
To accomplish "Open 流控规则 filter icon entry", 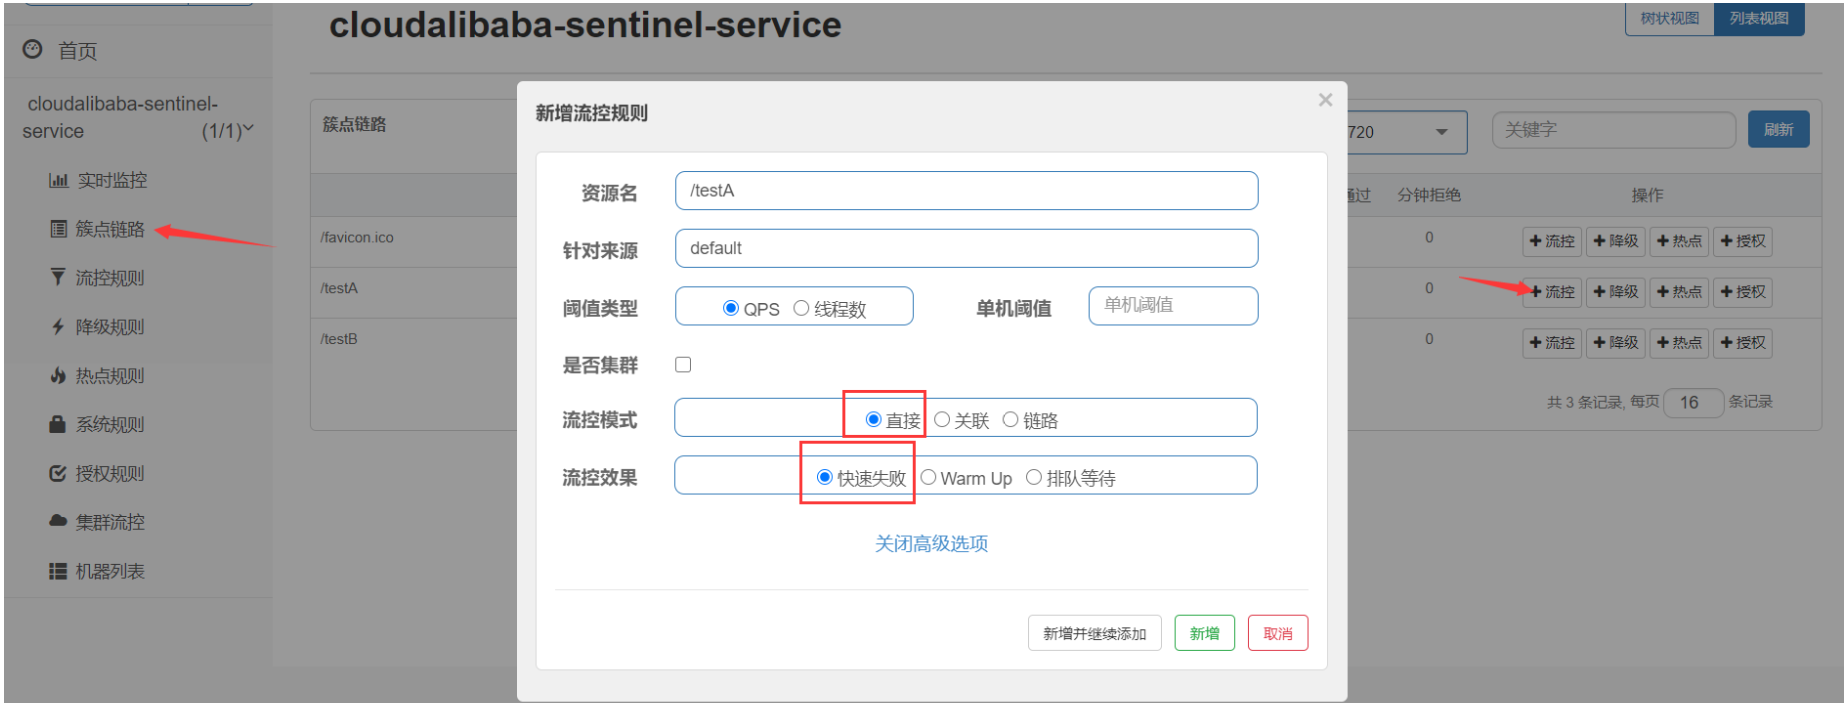I will pos(58,277).
